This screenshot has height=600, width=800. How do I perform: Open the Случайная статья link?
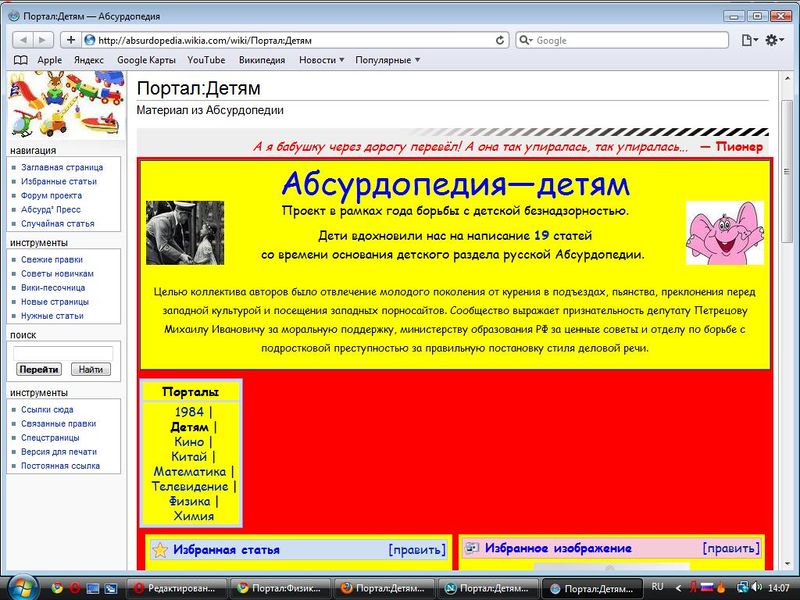tap(60, 223)
